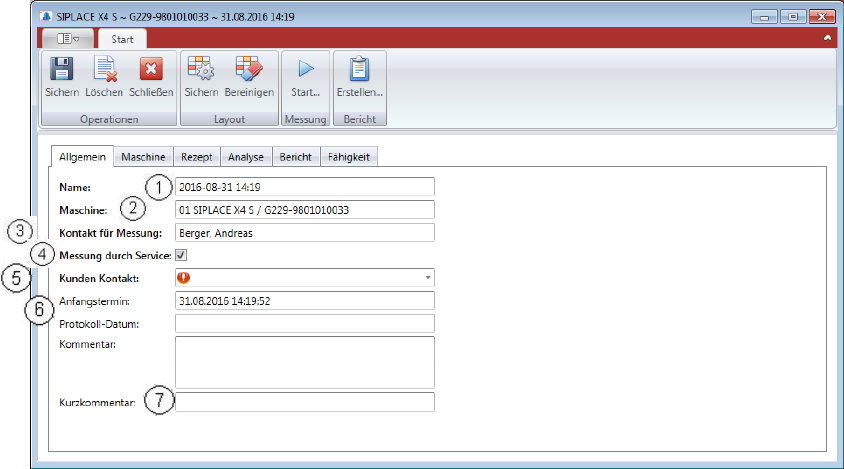Click the application icon in title bar
This screenshot has height=469, width=844.
(x=46, y=16)
